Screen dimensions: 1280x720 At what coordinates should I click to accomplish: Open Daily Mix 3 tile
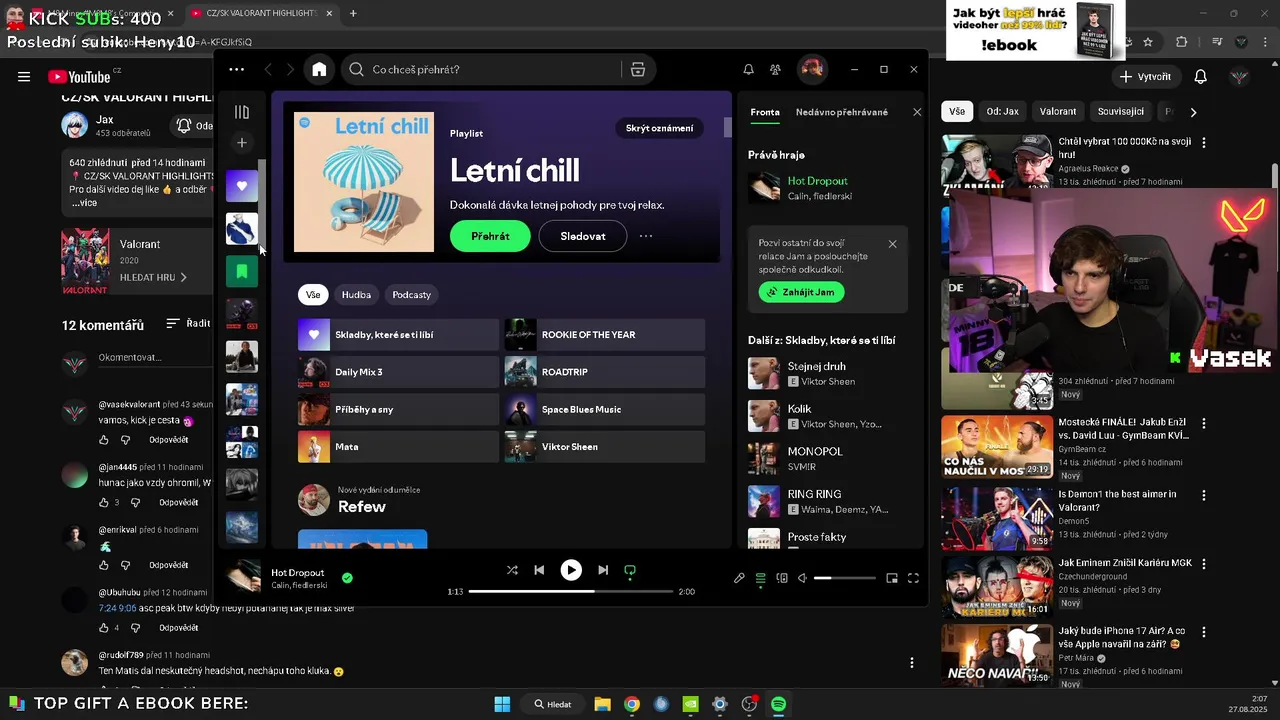click(x=398, y=372)
